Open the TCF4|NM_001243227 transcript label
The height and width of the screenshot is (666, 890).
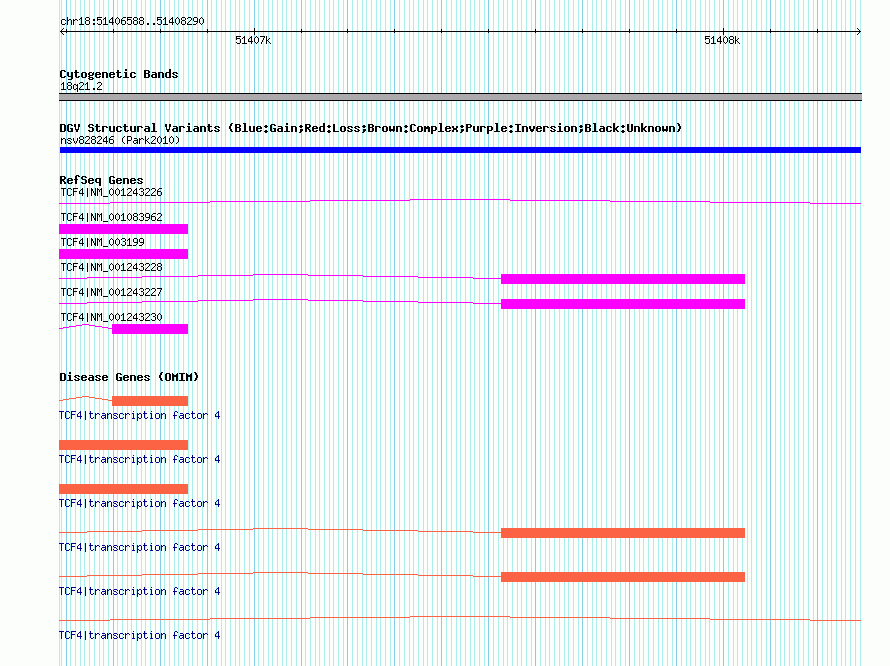pyautogui.click(x=111, y=292)
